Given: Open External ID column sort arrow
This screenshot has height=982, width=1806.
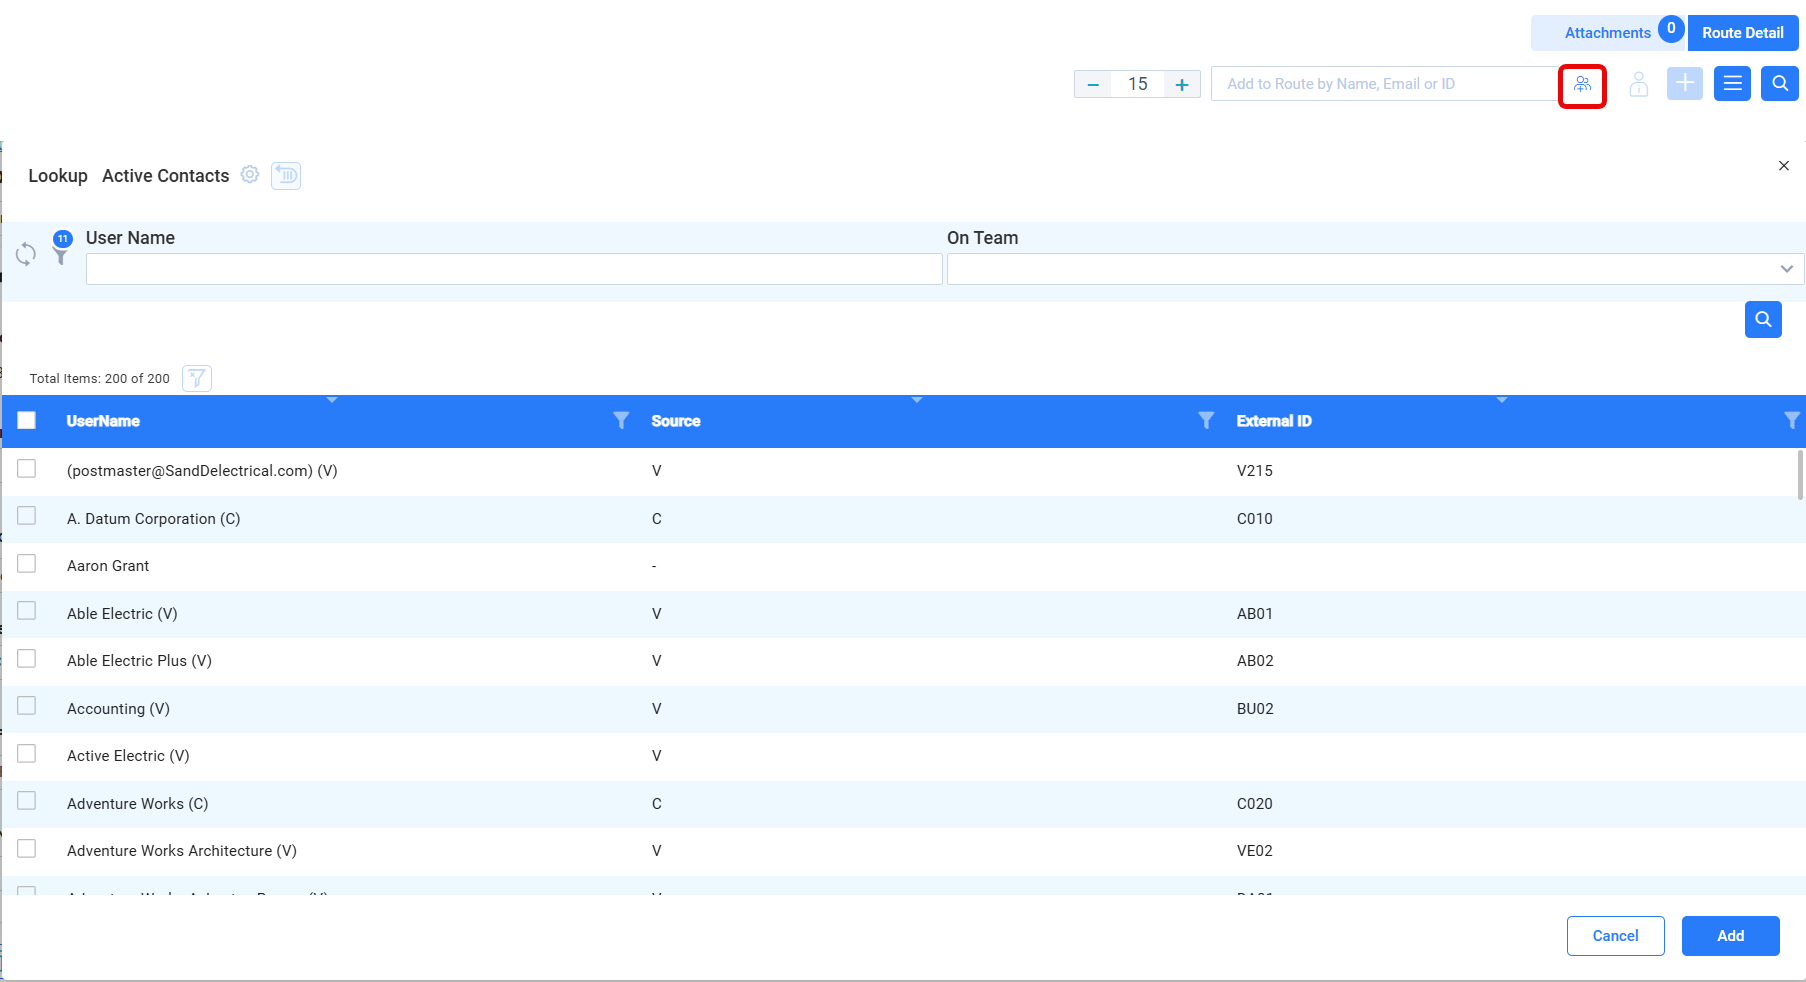Looking at the screenshot, I should tap(1502, 400).
